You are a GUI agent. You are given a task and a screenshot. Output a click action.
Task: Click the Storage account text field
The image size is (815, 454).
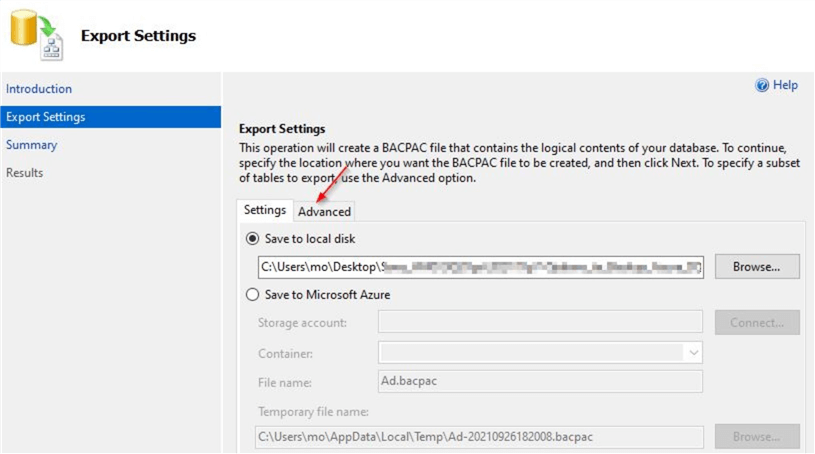[x=539, y=322]
